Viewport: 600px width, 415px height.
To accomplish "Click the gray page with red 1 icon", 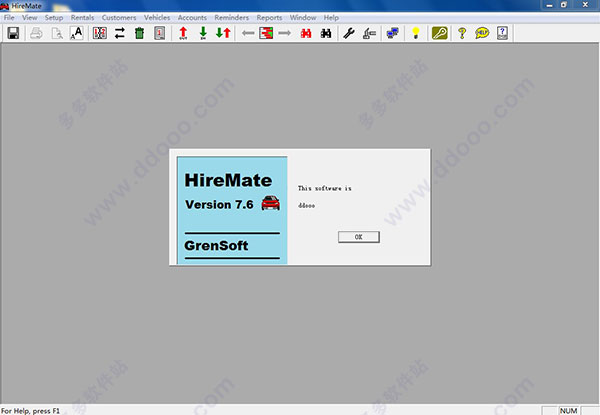I will [160, 33].
